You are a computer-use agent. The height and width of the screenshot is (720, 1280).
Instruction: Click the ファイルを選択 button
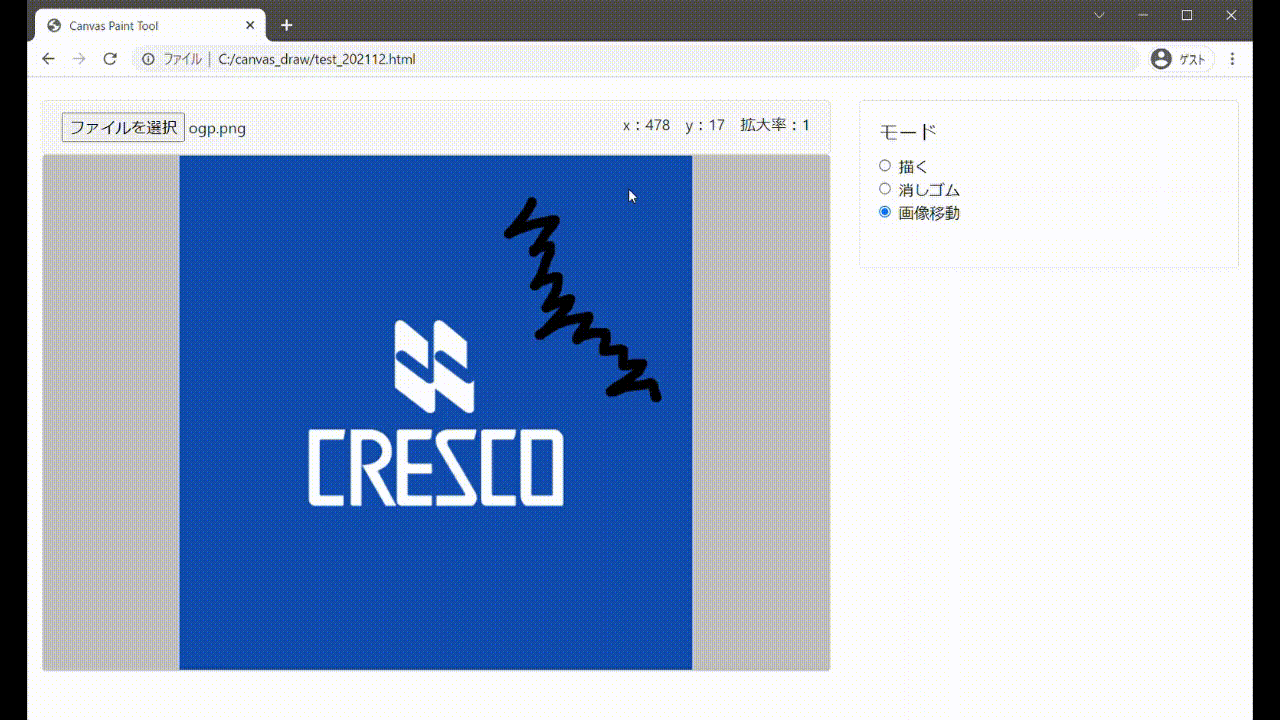click(x=123, y=127)
